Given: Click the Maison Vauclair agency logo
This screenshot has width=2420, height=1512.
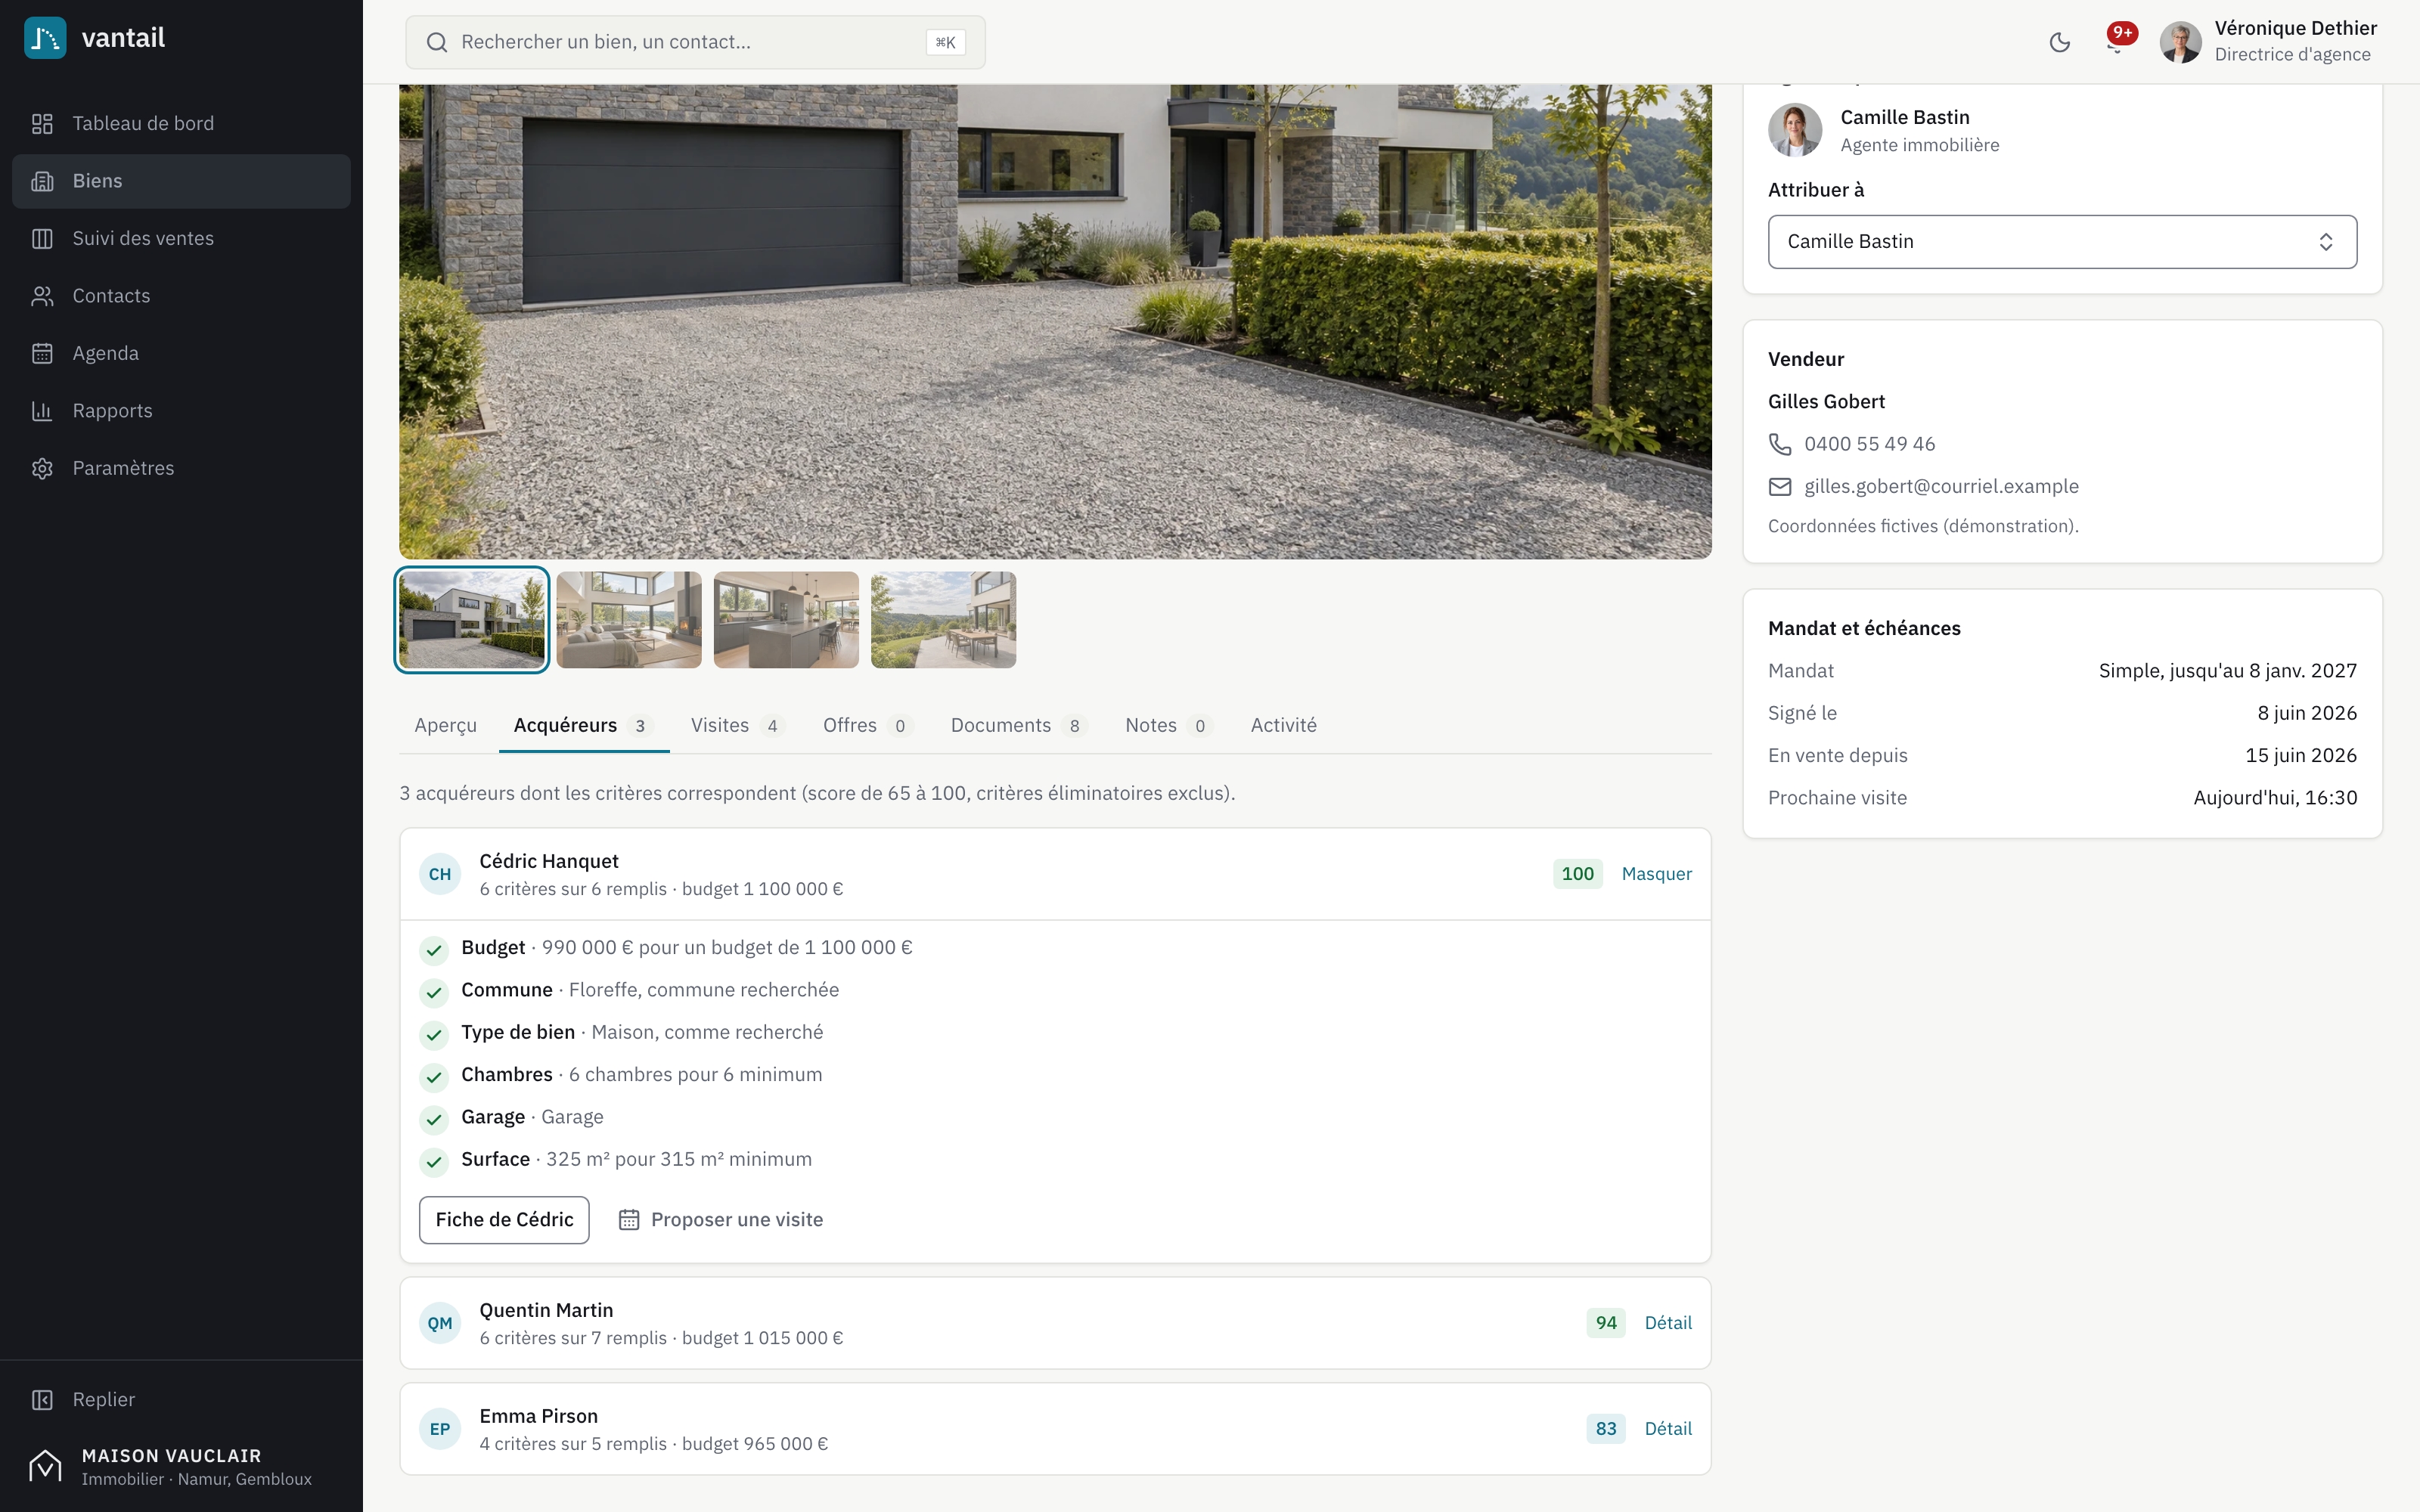Looking at the screenshot, I should coord(45,1466).
